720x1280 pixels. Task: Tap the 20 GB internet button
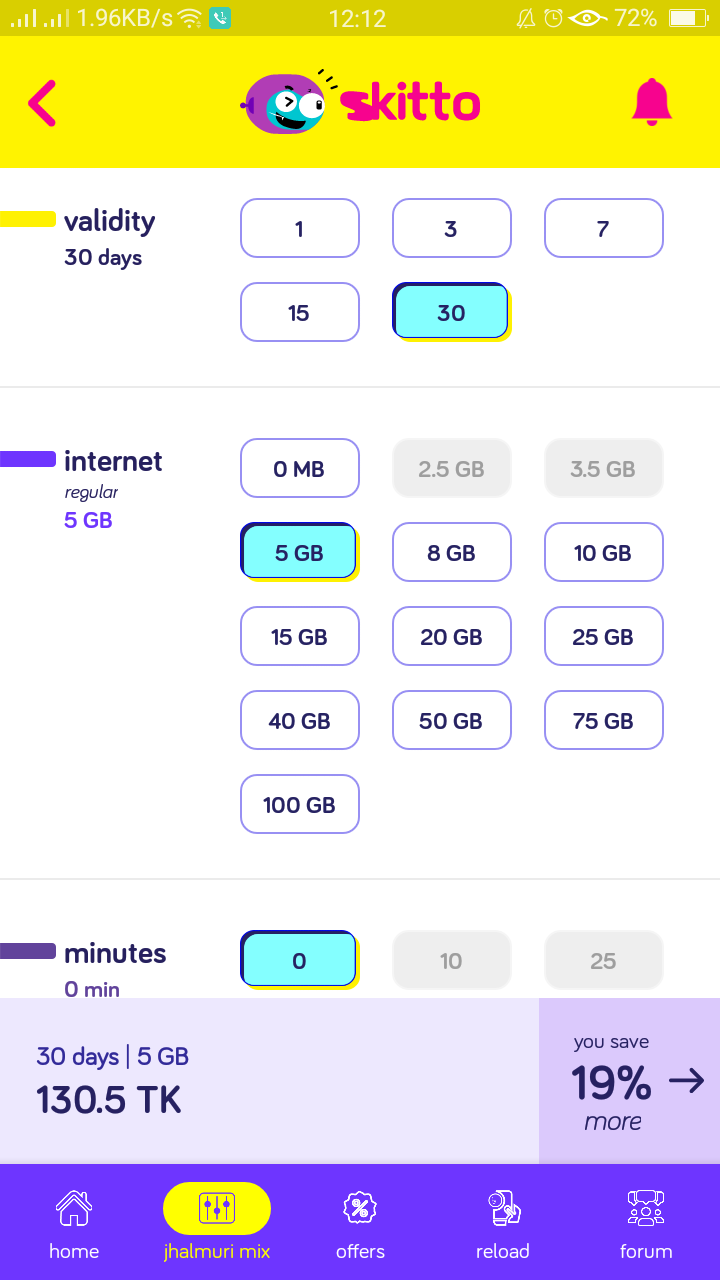click(x=451, y=636)
